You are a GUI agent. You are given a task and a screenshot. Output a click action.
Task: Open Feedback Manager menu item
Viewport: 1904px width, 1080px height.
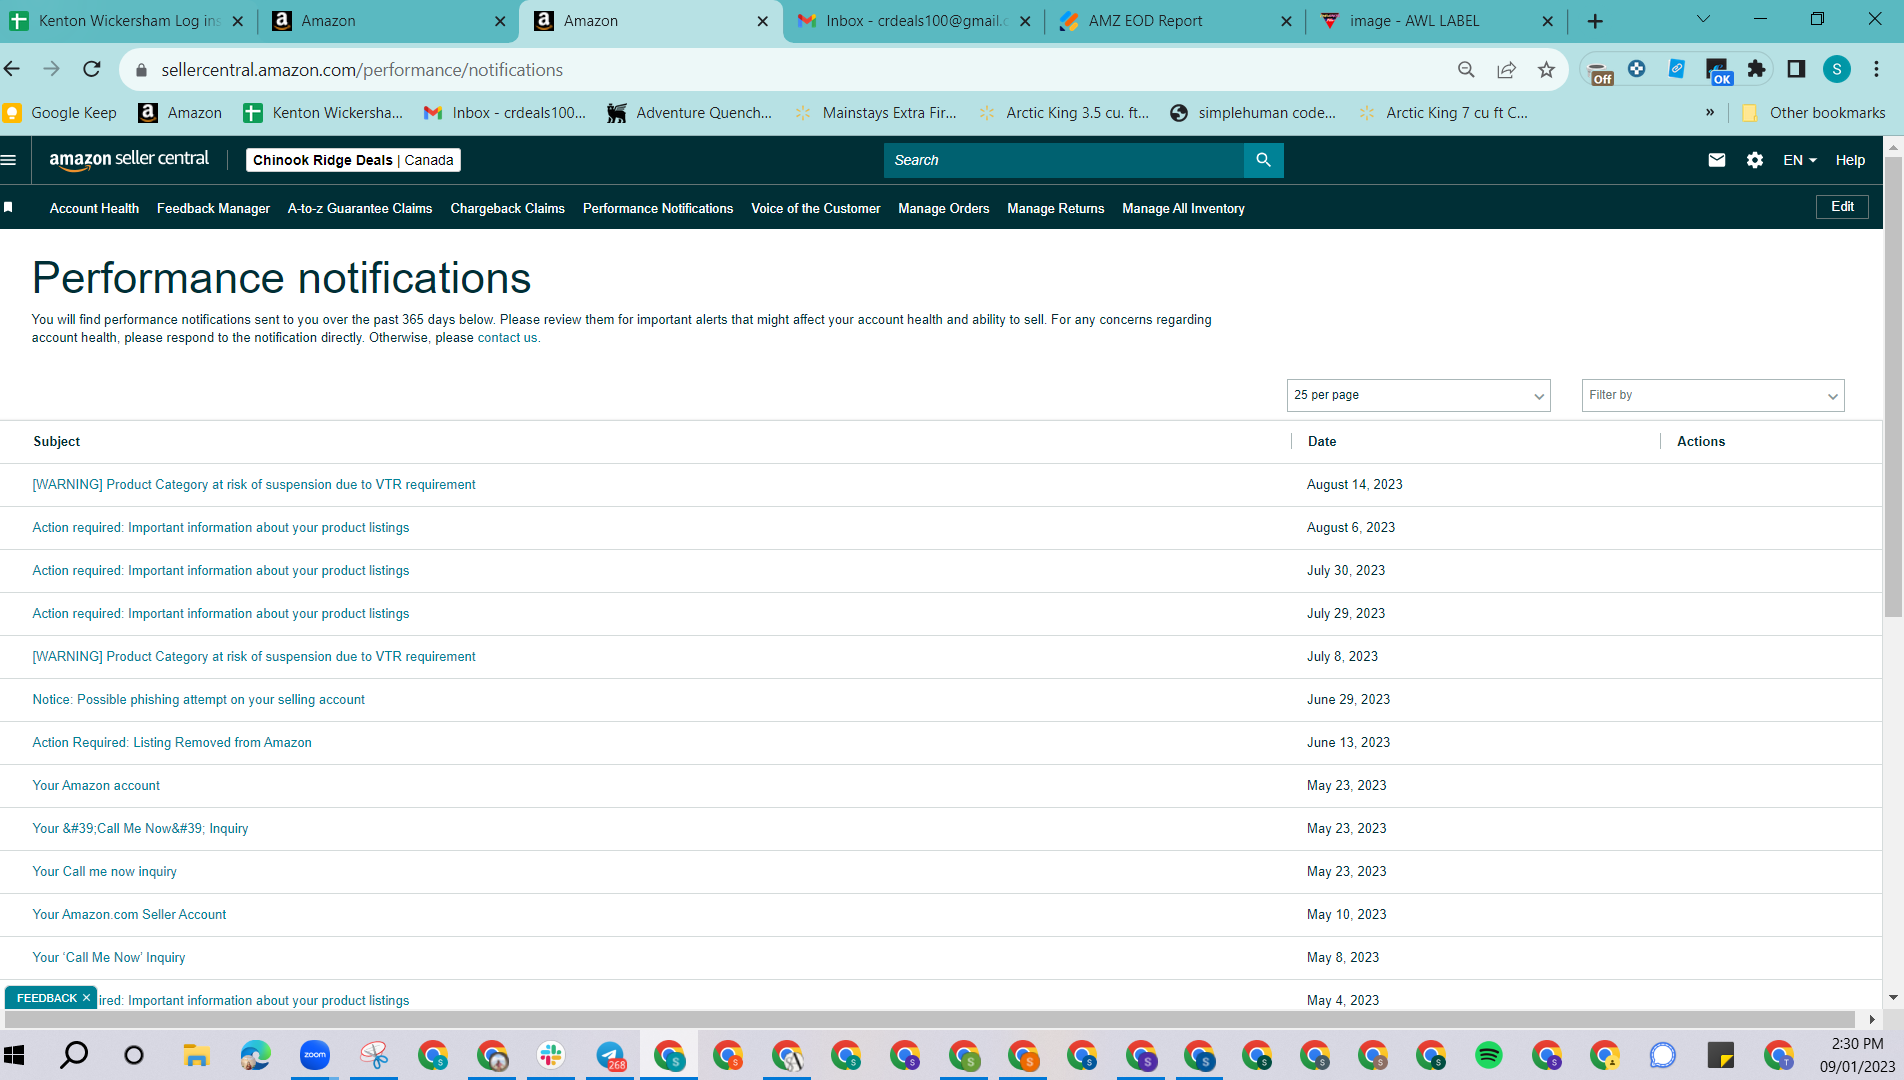[x=213, y=208]
